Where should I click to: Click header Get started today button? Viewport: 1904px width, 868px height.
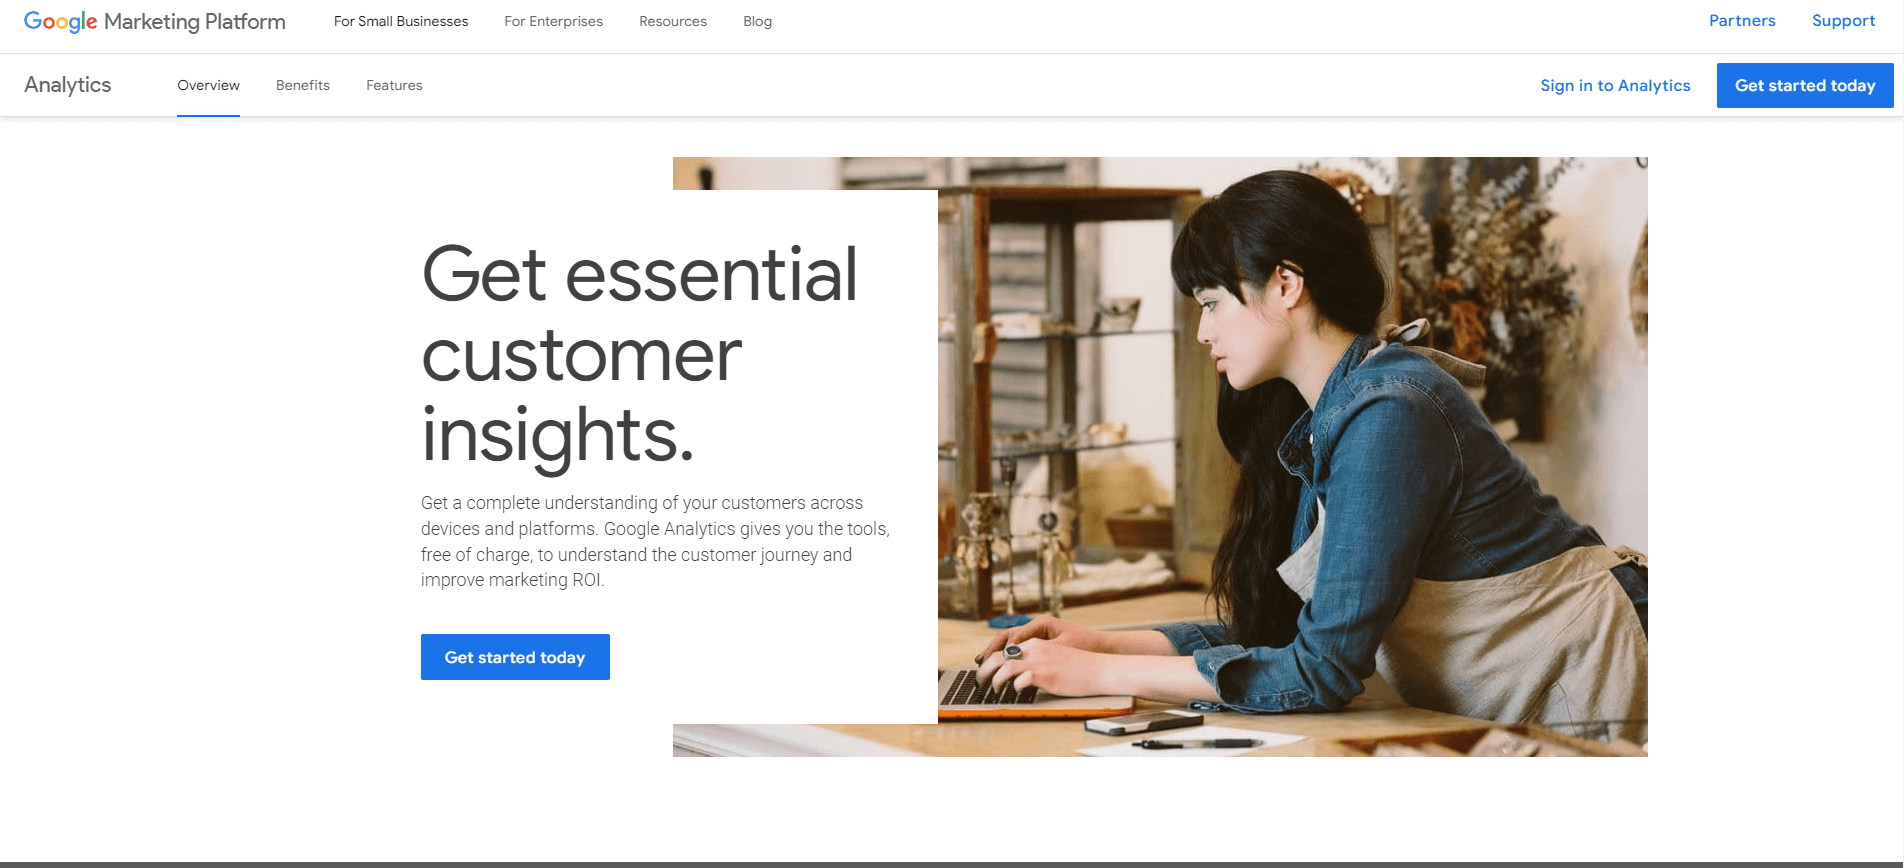[x=1805, y=85]
